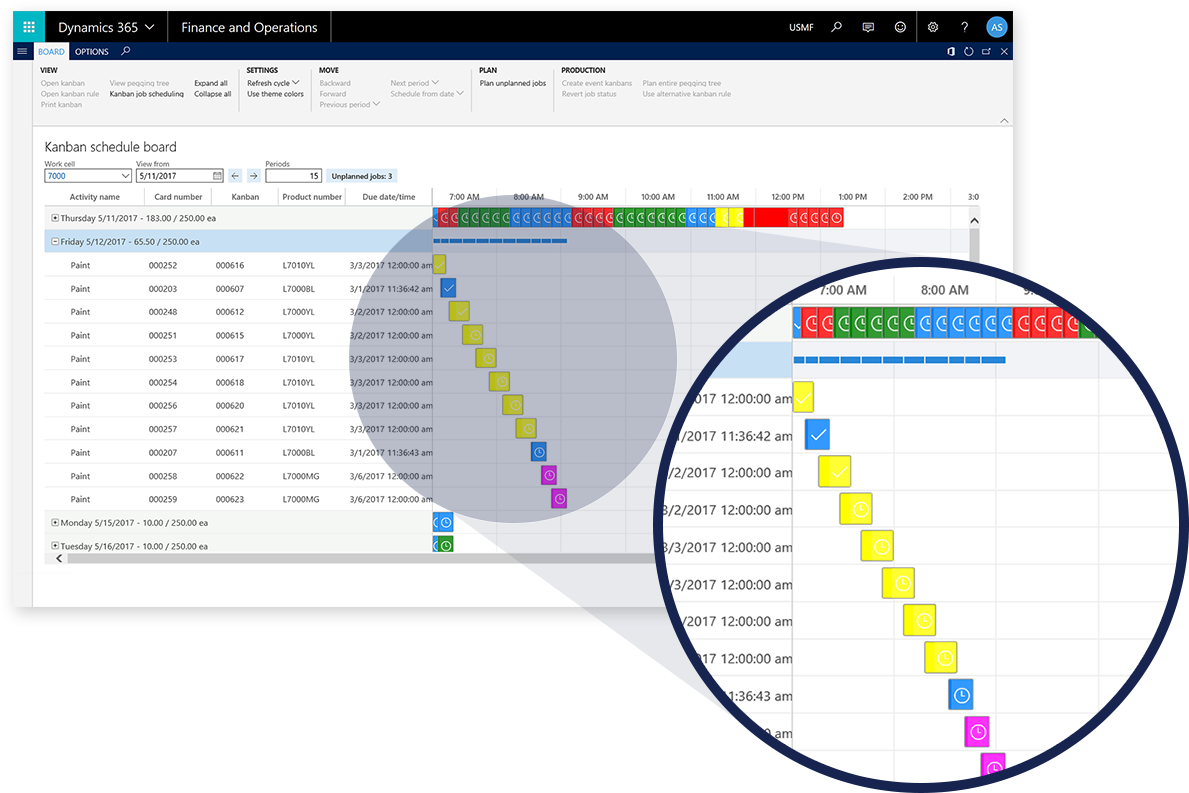
Task: Select the yellow clock job for card 000251
Action: click(472, 334)
